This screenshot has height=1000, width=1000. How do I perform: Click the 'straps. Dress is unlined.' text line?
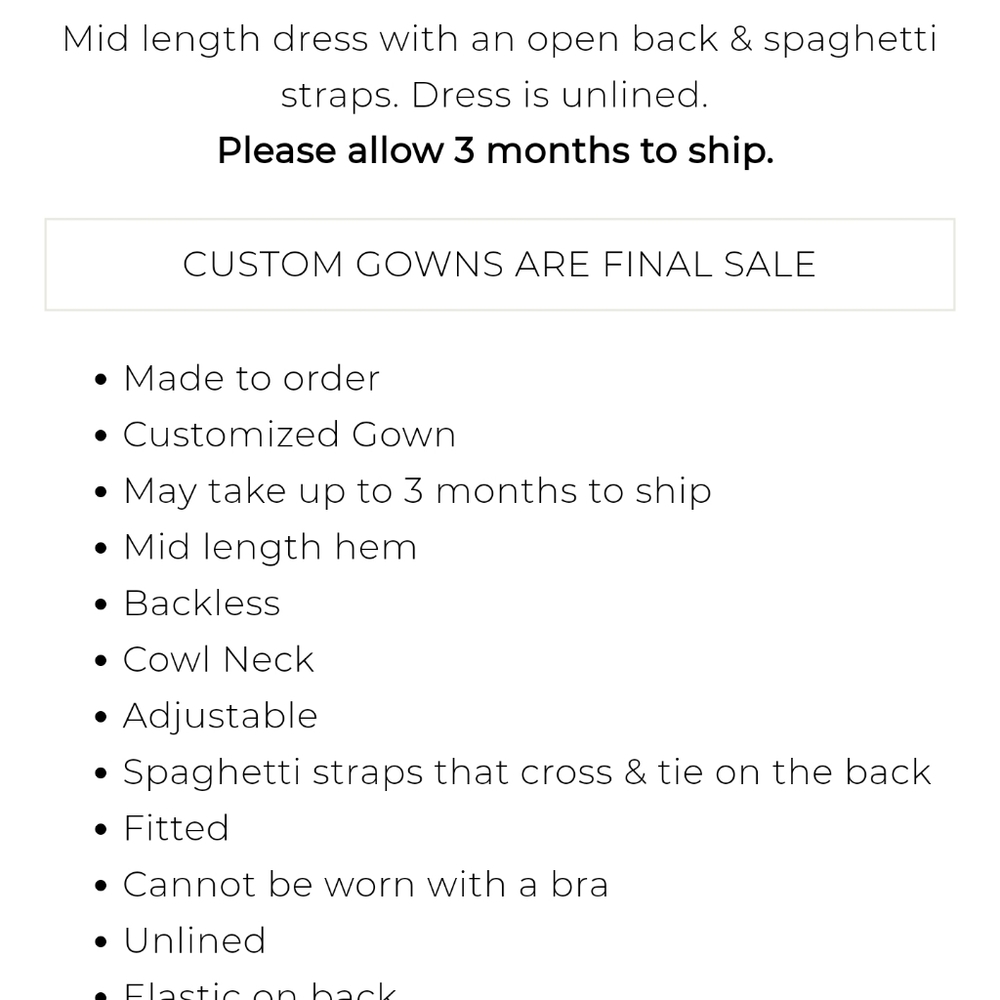[494, 95]
